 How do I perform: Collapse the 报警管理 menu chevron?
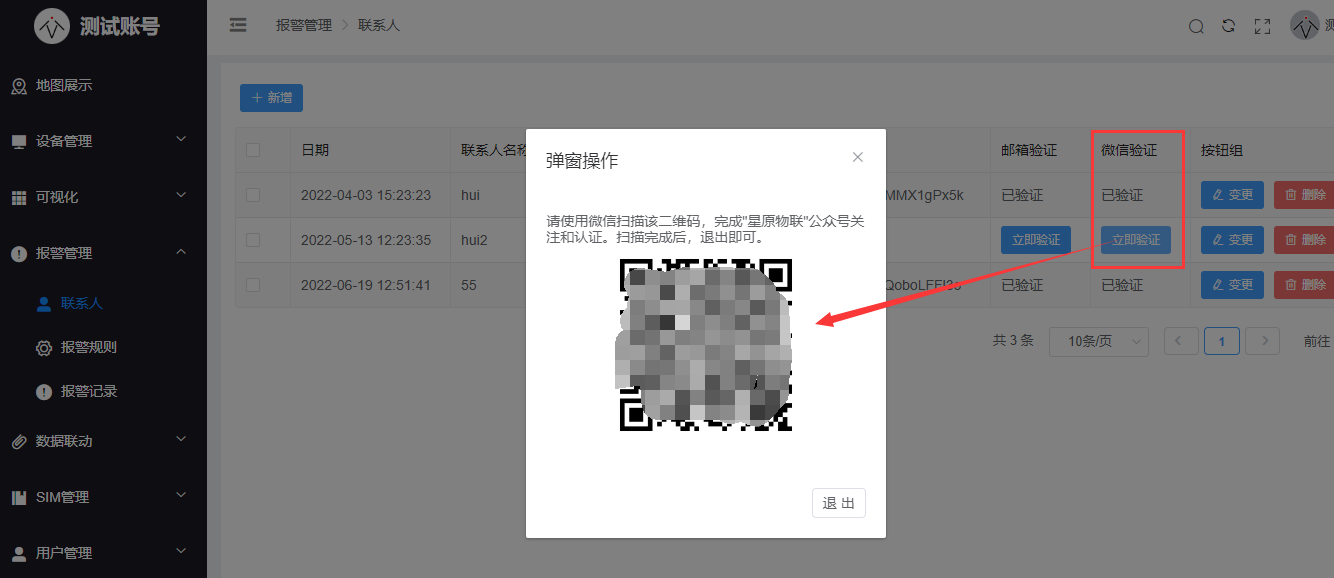pyautogui.click(x=181, y=251)
